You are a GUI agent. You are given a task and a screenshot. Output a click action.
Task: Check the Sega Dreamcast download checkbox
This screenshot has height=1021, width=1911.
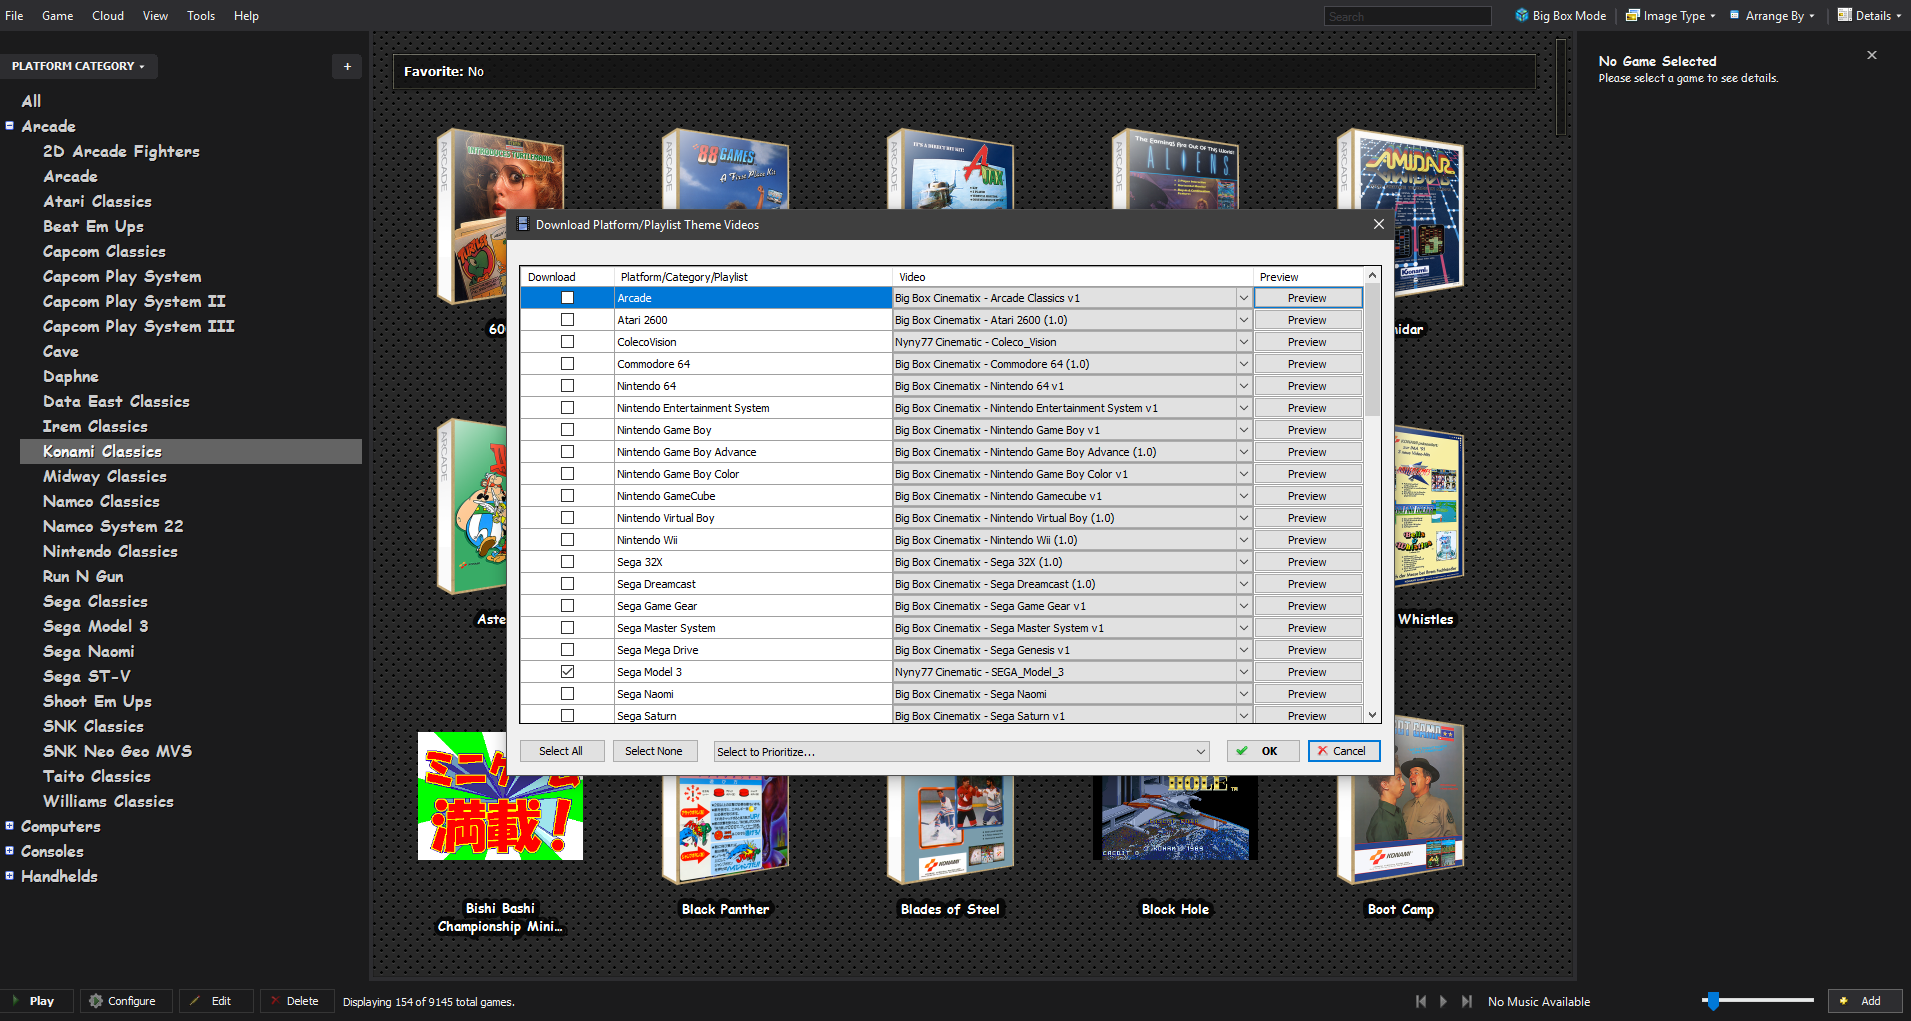pyautogui.click(x=567, y=584)
